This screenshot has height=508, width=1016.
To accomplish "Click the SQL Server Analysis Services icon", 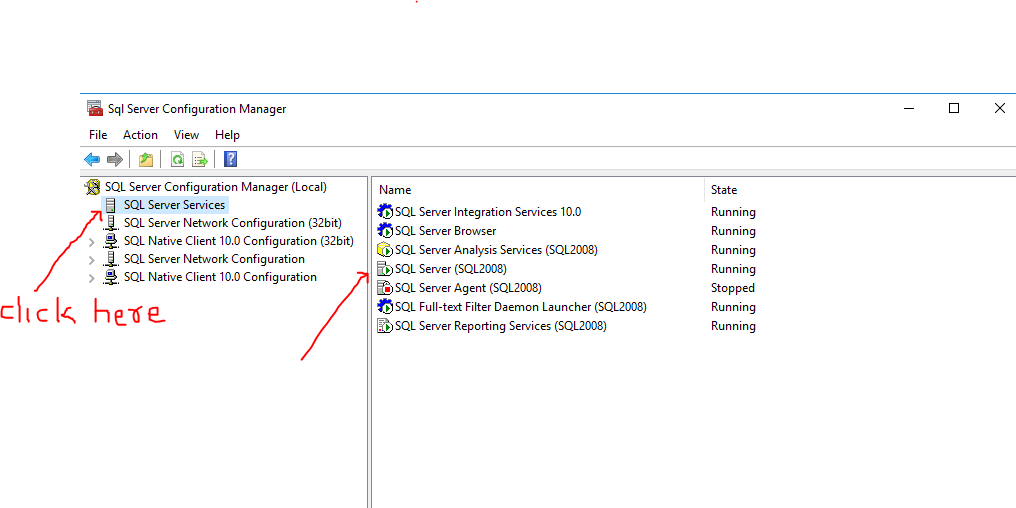I will coord(385,249).
